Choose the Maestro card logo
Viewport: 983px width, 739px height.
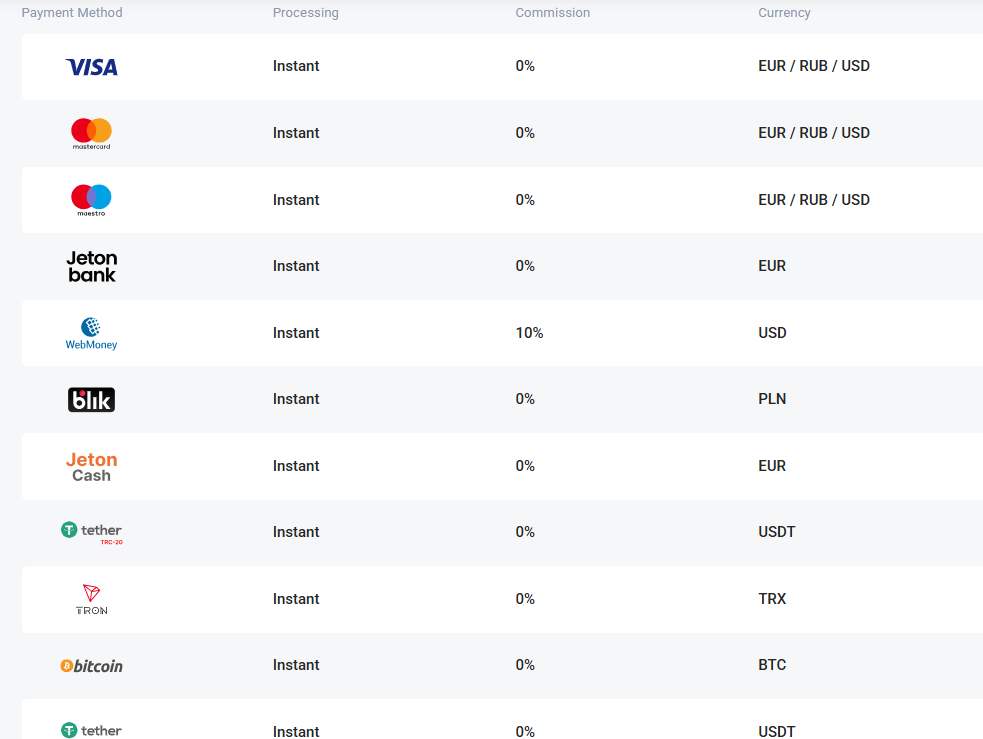(x=91, y=200)
